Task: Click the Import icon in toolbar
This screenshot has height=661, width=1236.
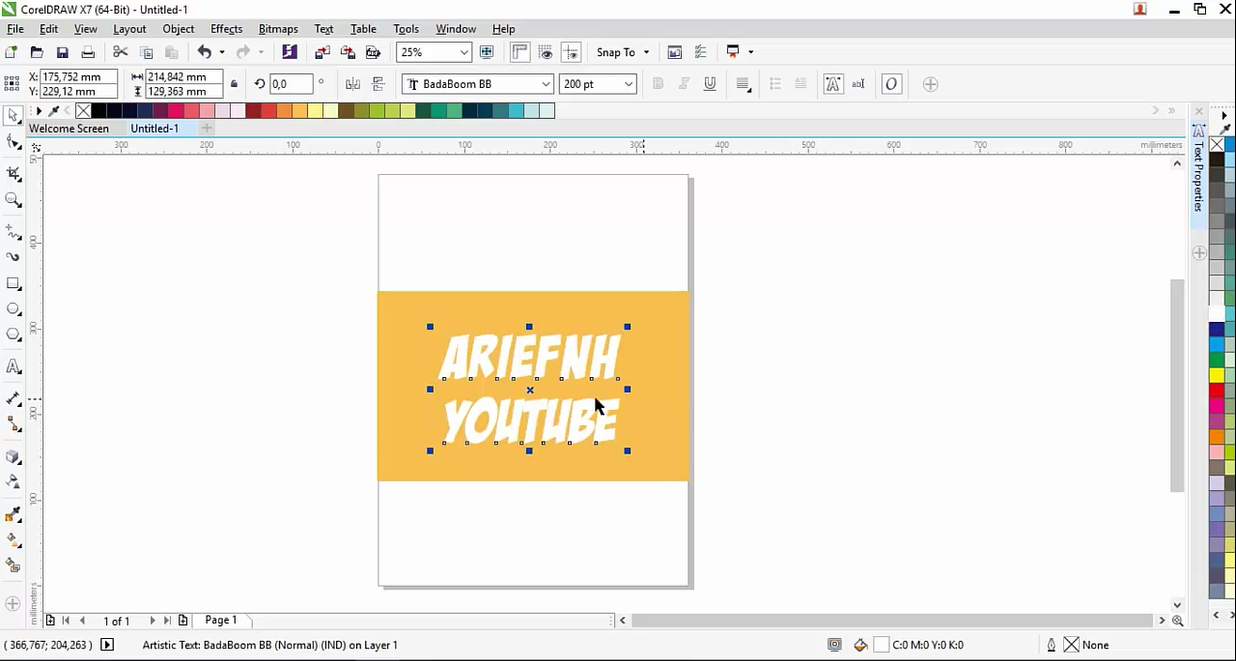Action: (322, 52)
